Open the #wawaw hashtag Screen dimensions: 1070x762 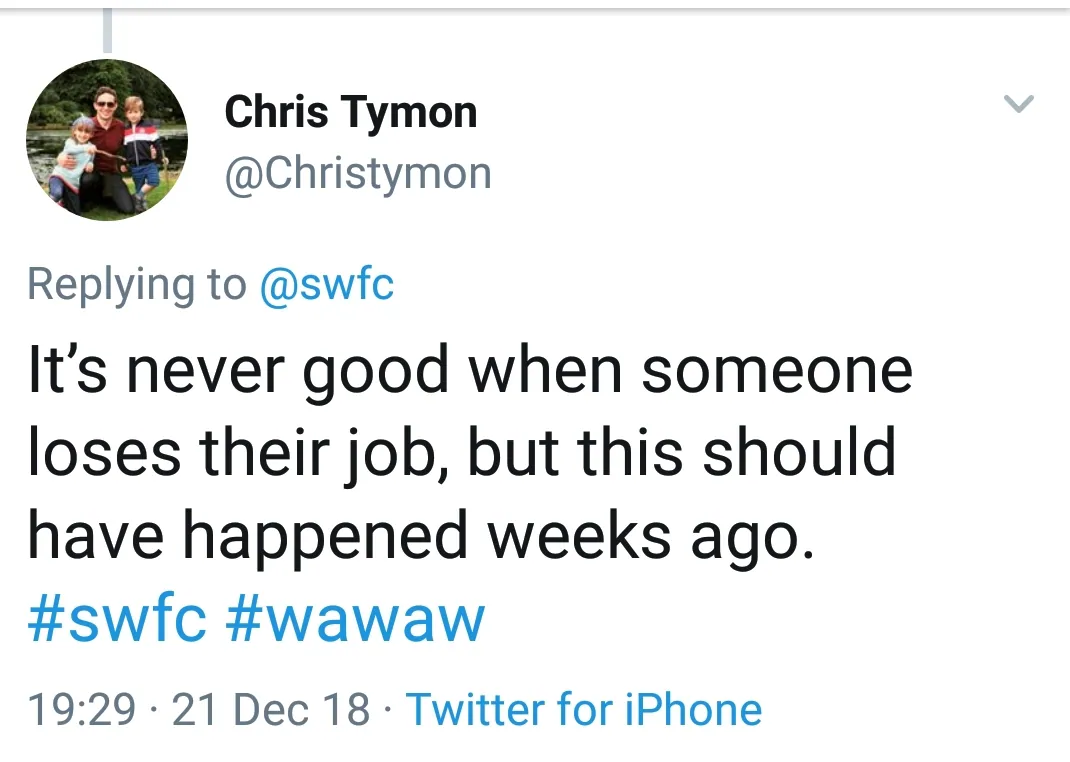coord(356,619)
